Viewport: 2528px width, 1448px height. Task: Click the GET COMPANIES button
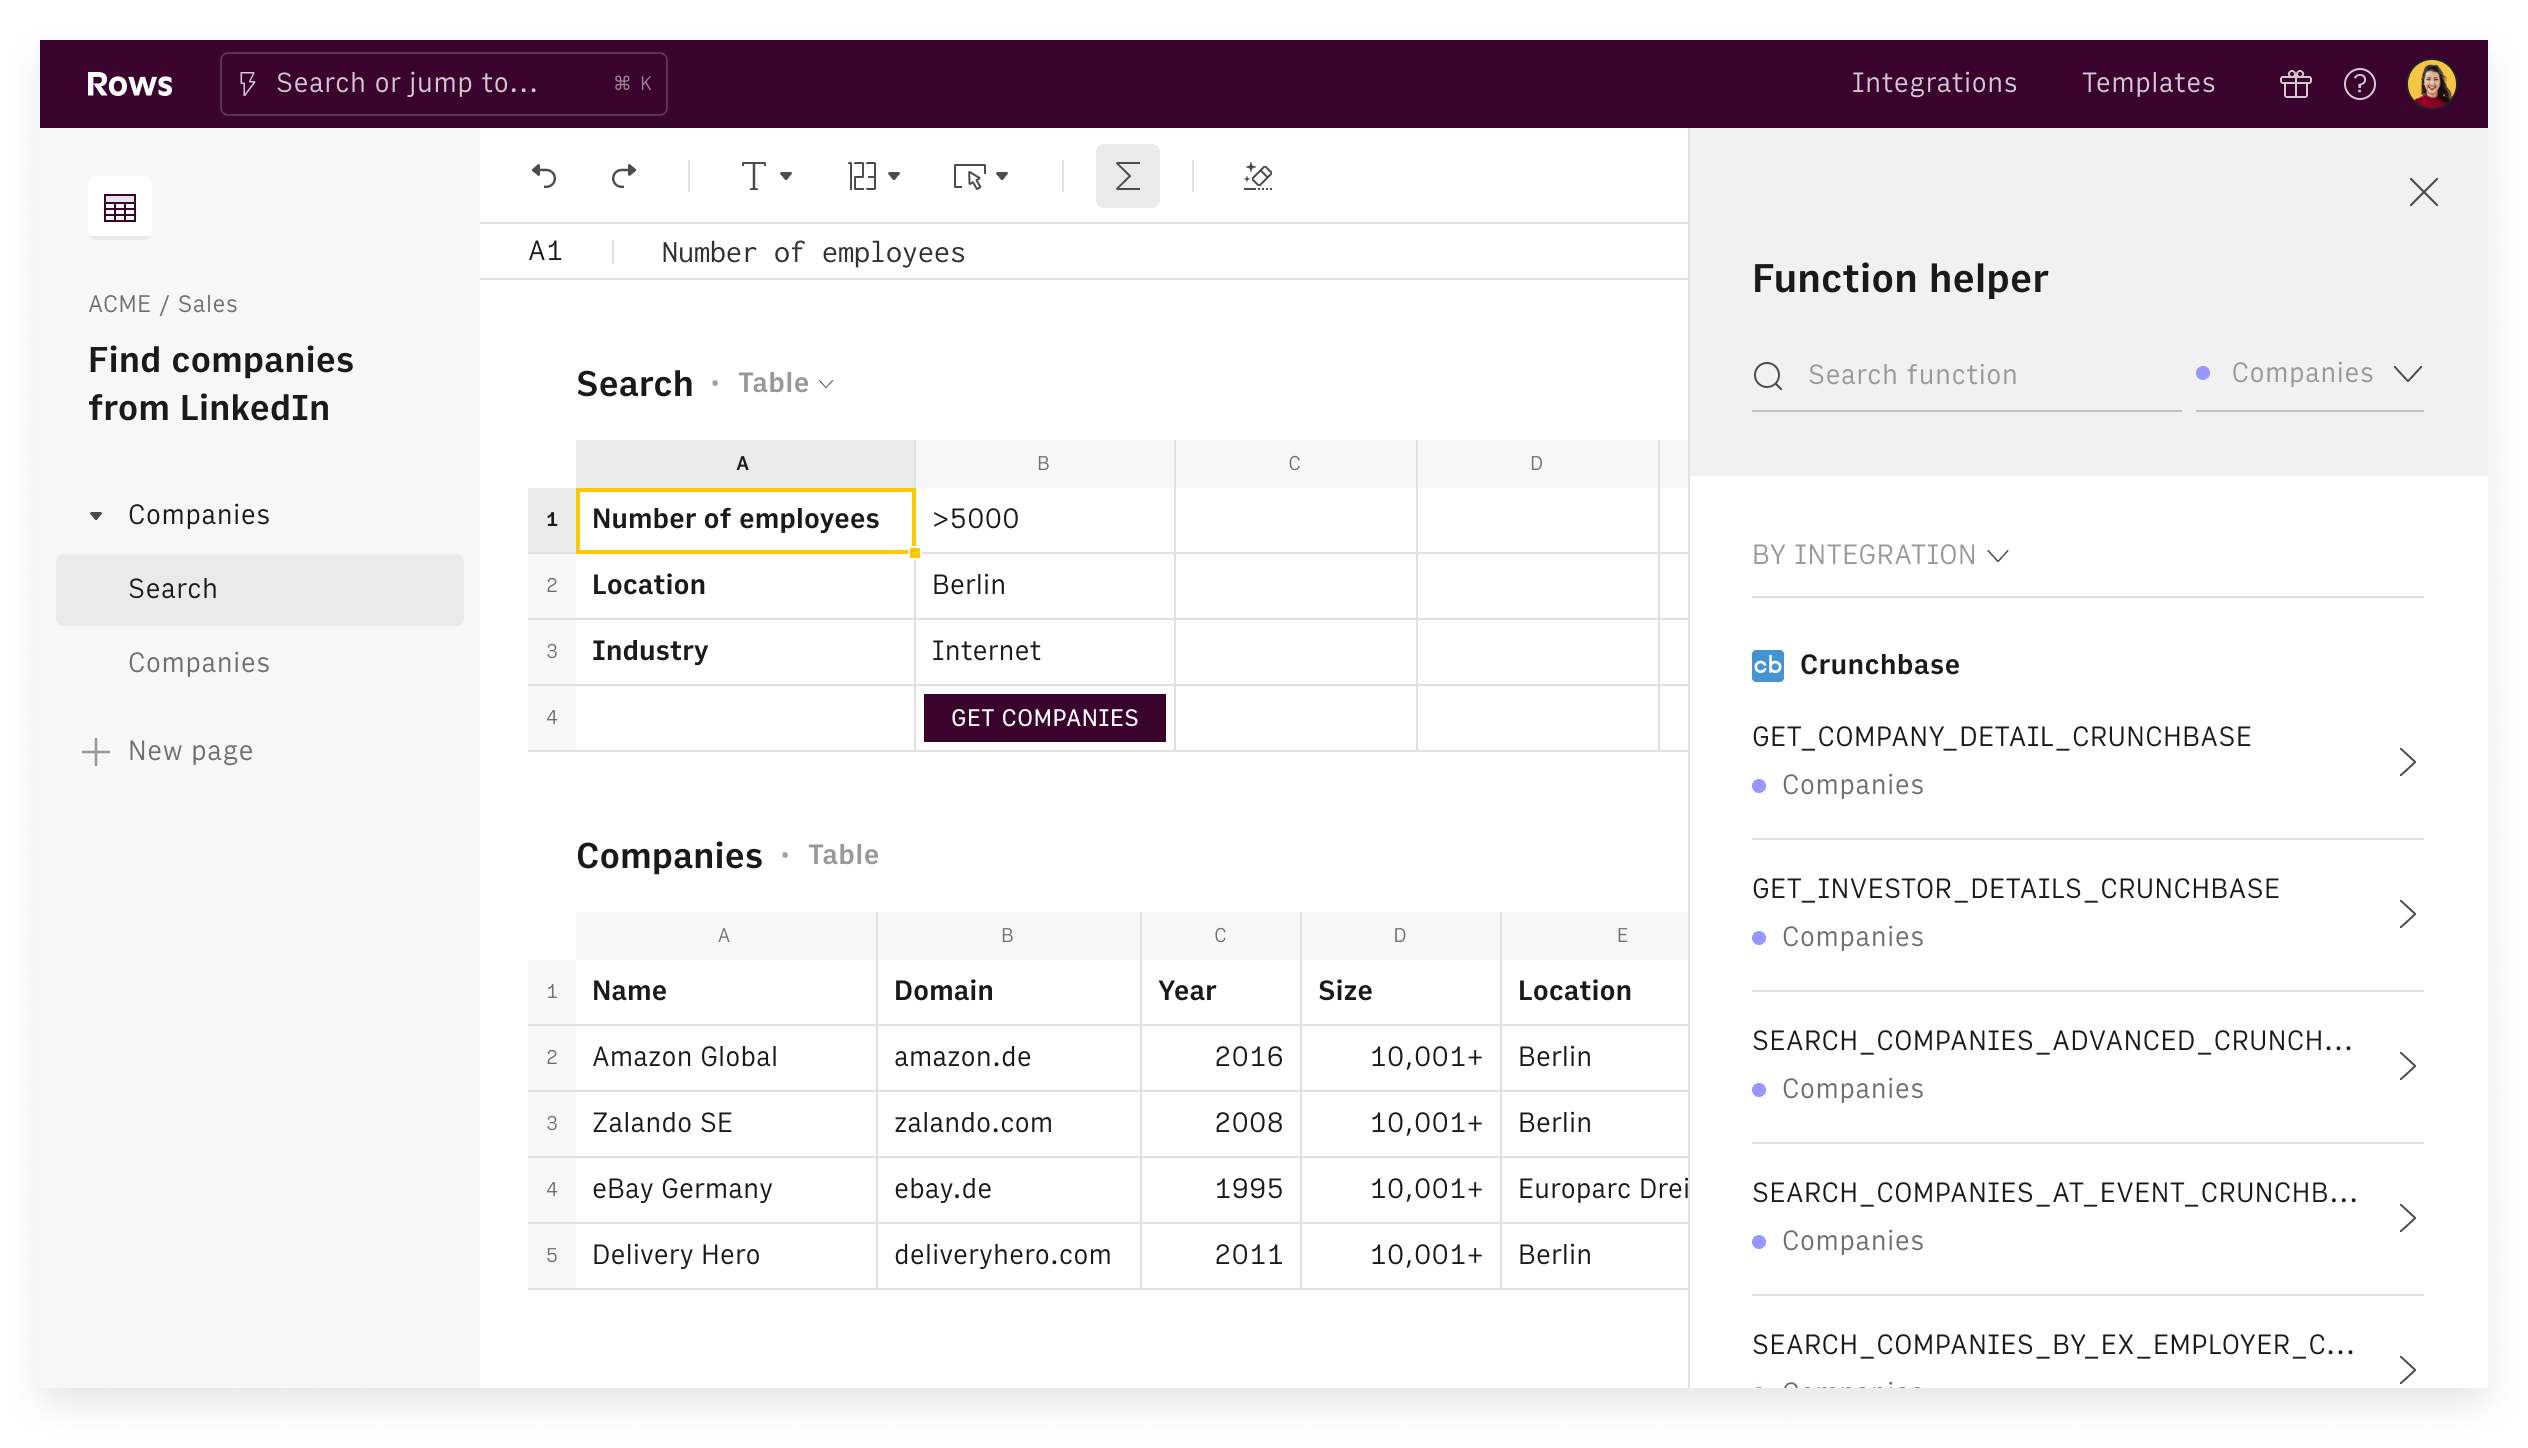[x=1044, y=718]
